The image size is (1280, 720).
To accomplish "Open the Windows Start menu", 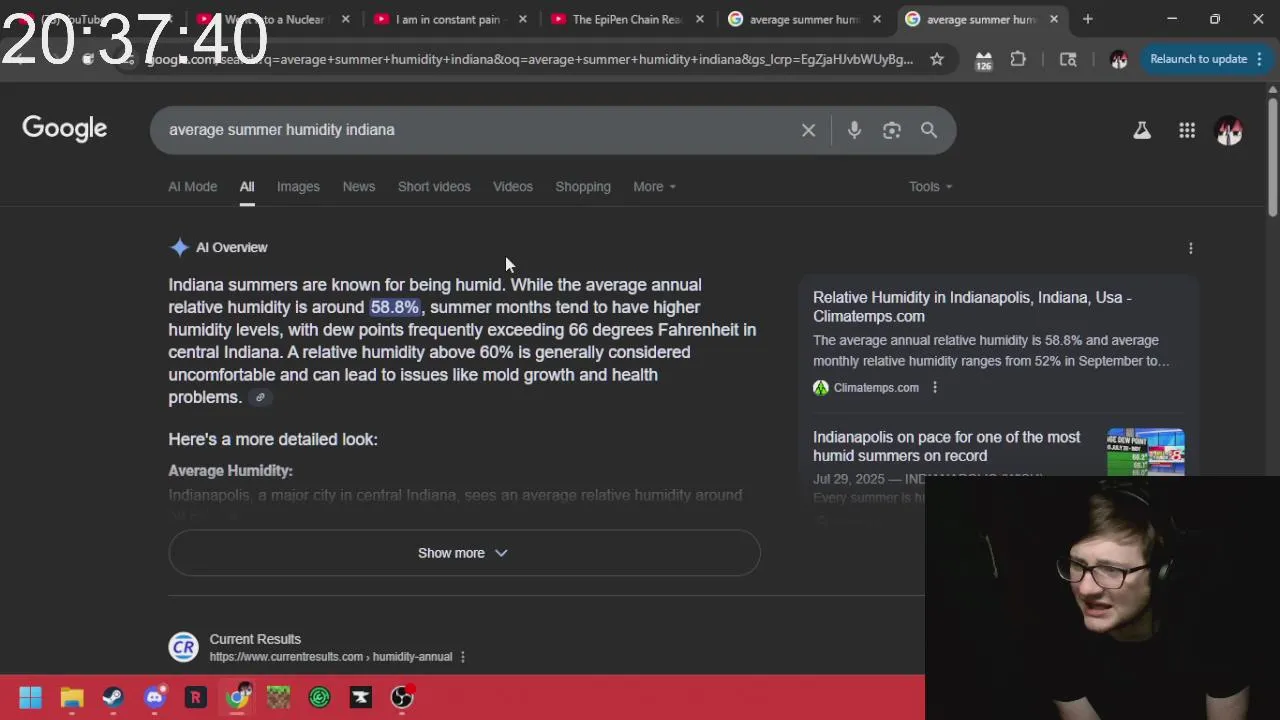I will tap(30, 697).
